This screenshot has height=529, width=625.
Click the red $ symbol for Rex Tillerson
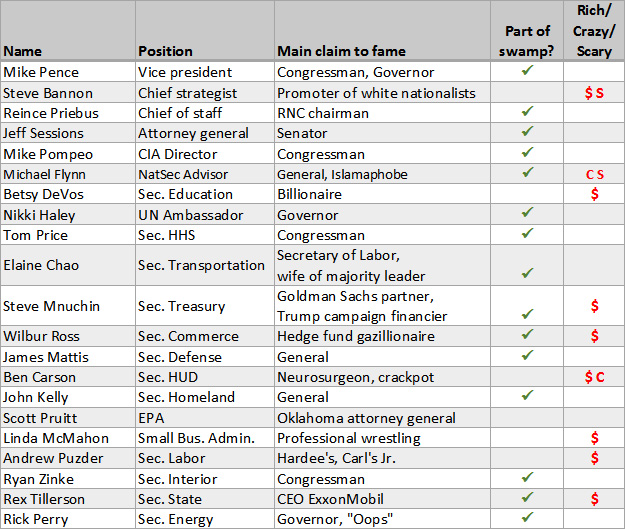(x=595, y=498)
